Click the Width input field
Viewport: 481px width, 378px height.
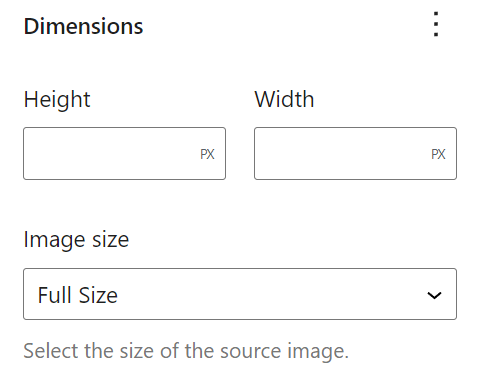(355, 153)
